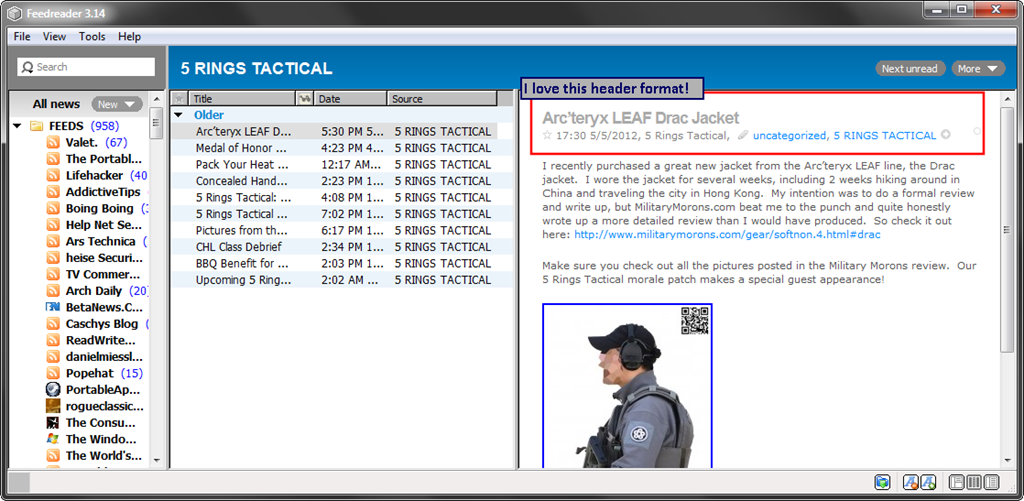This screenshot has height=501, width=1024.
Task: Click the feed tree scrollbar thumb
Action: (156, 123)
